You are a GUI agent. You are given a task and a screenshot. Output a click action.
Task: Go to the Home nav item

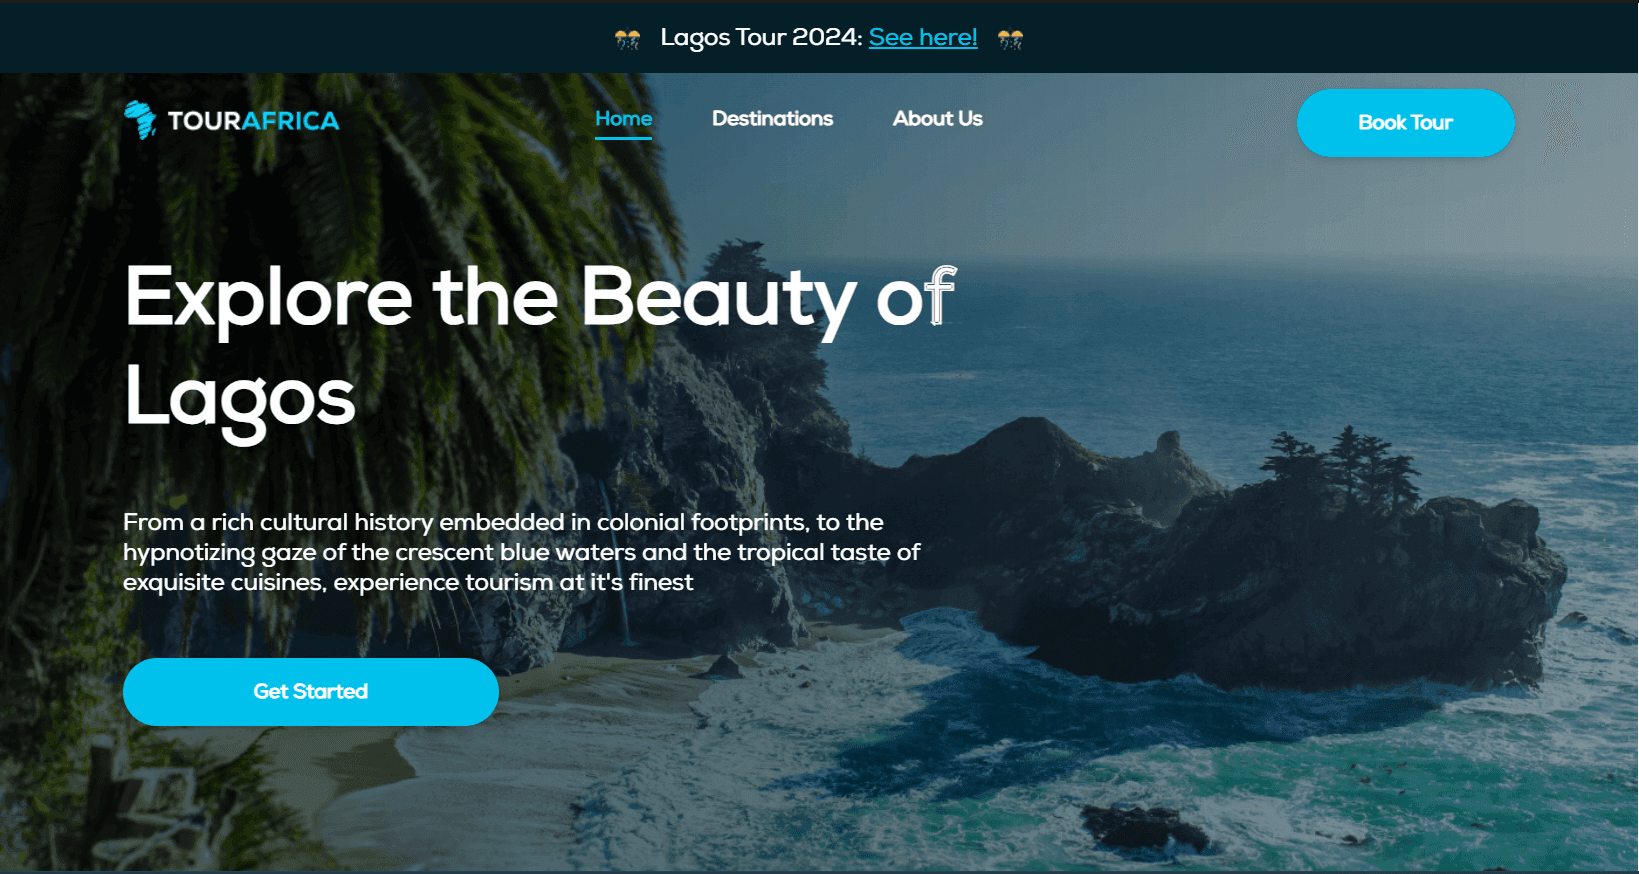point(624,118)
